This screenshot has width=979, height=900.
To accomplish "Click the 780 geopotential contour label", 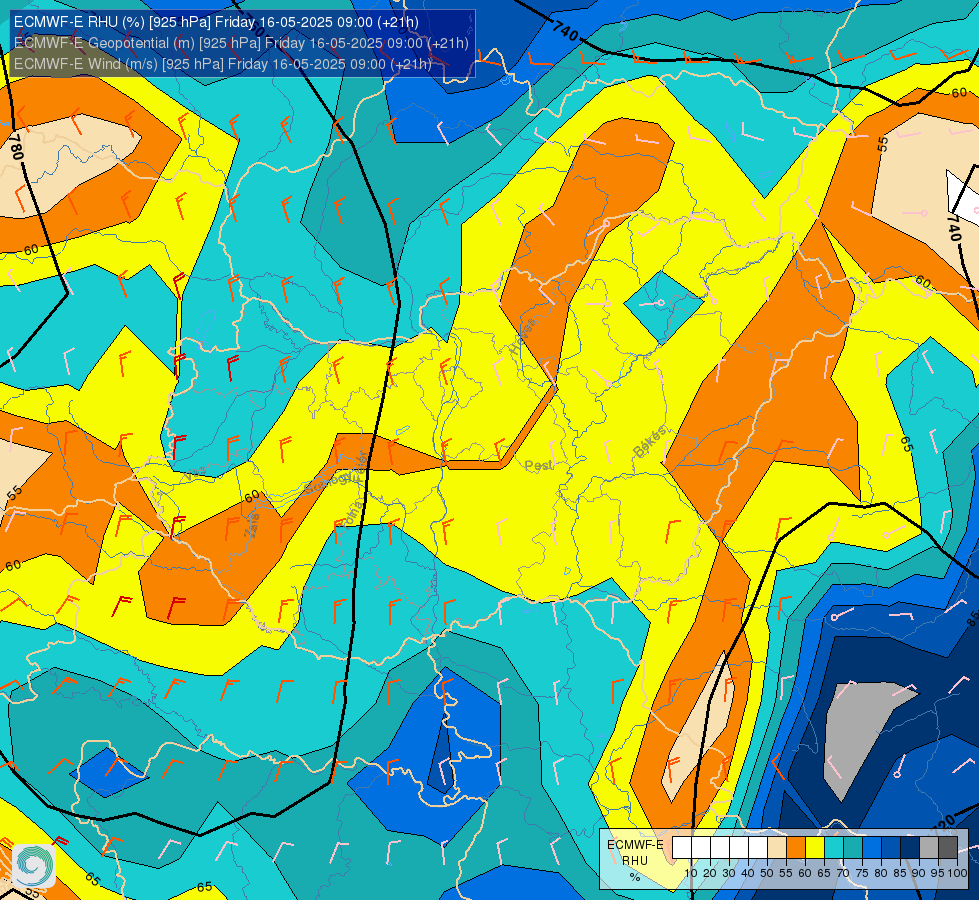I will click(16, 147).
